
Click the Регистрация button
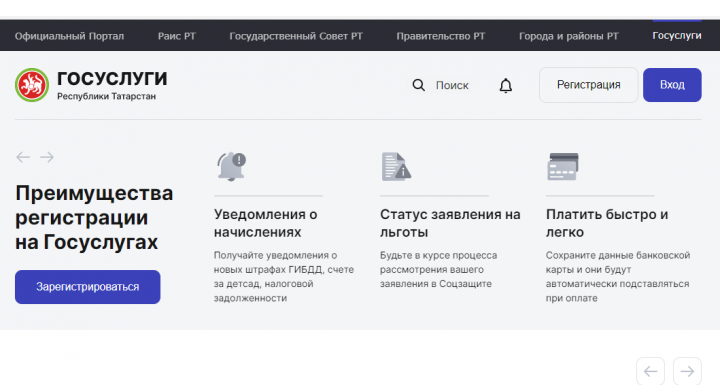coord(589,85)
